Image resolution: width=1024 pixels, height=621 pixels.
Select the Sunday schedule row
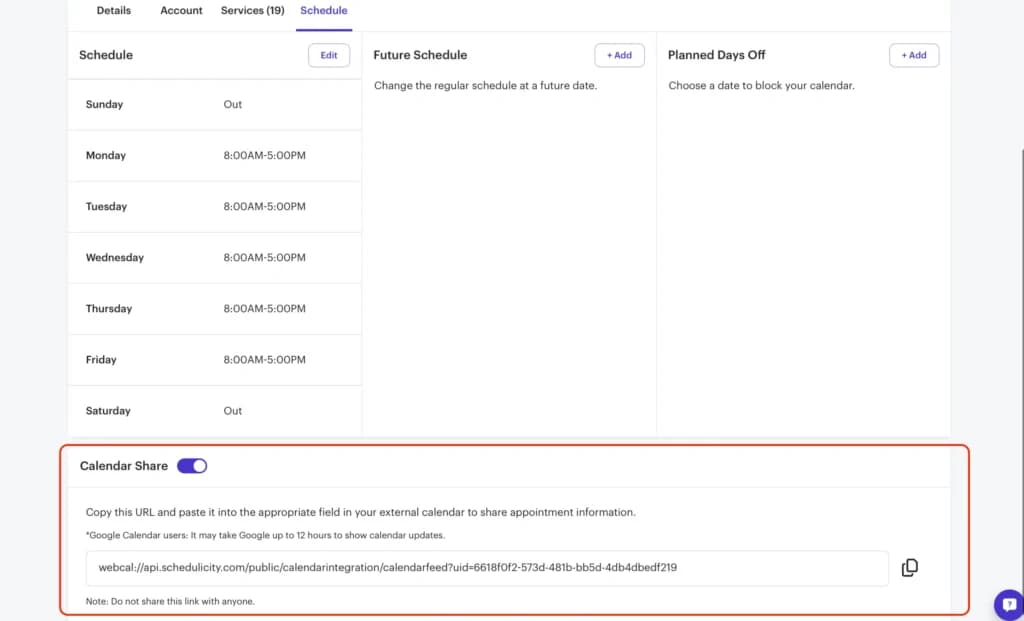click(214, 104)
